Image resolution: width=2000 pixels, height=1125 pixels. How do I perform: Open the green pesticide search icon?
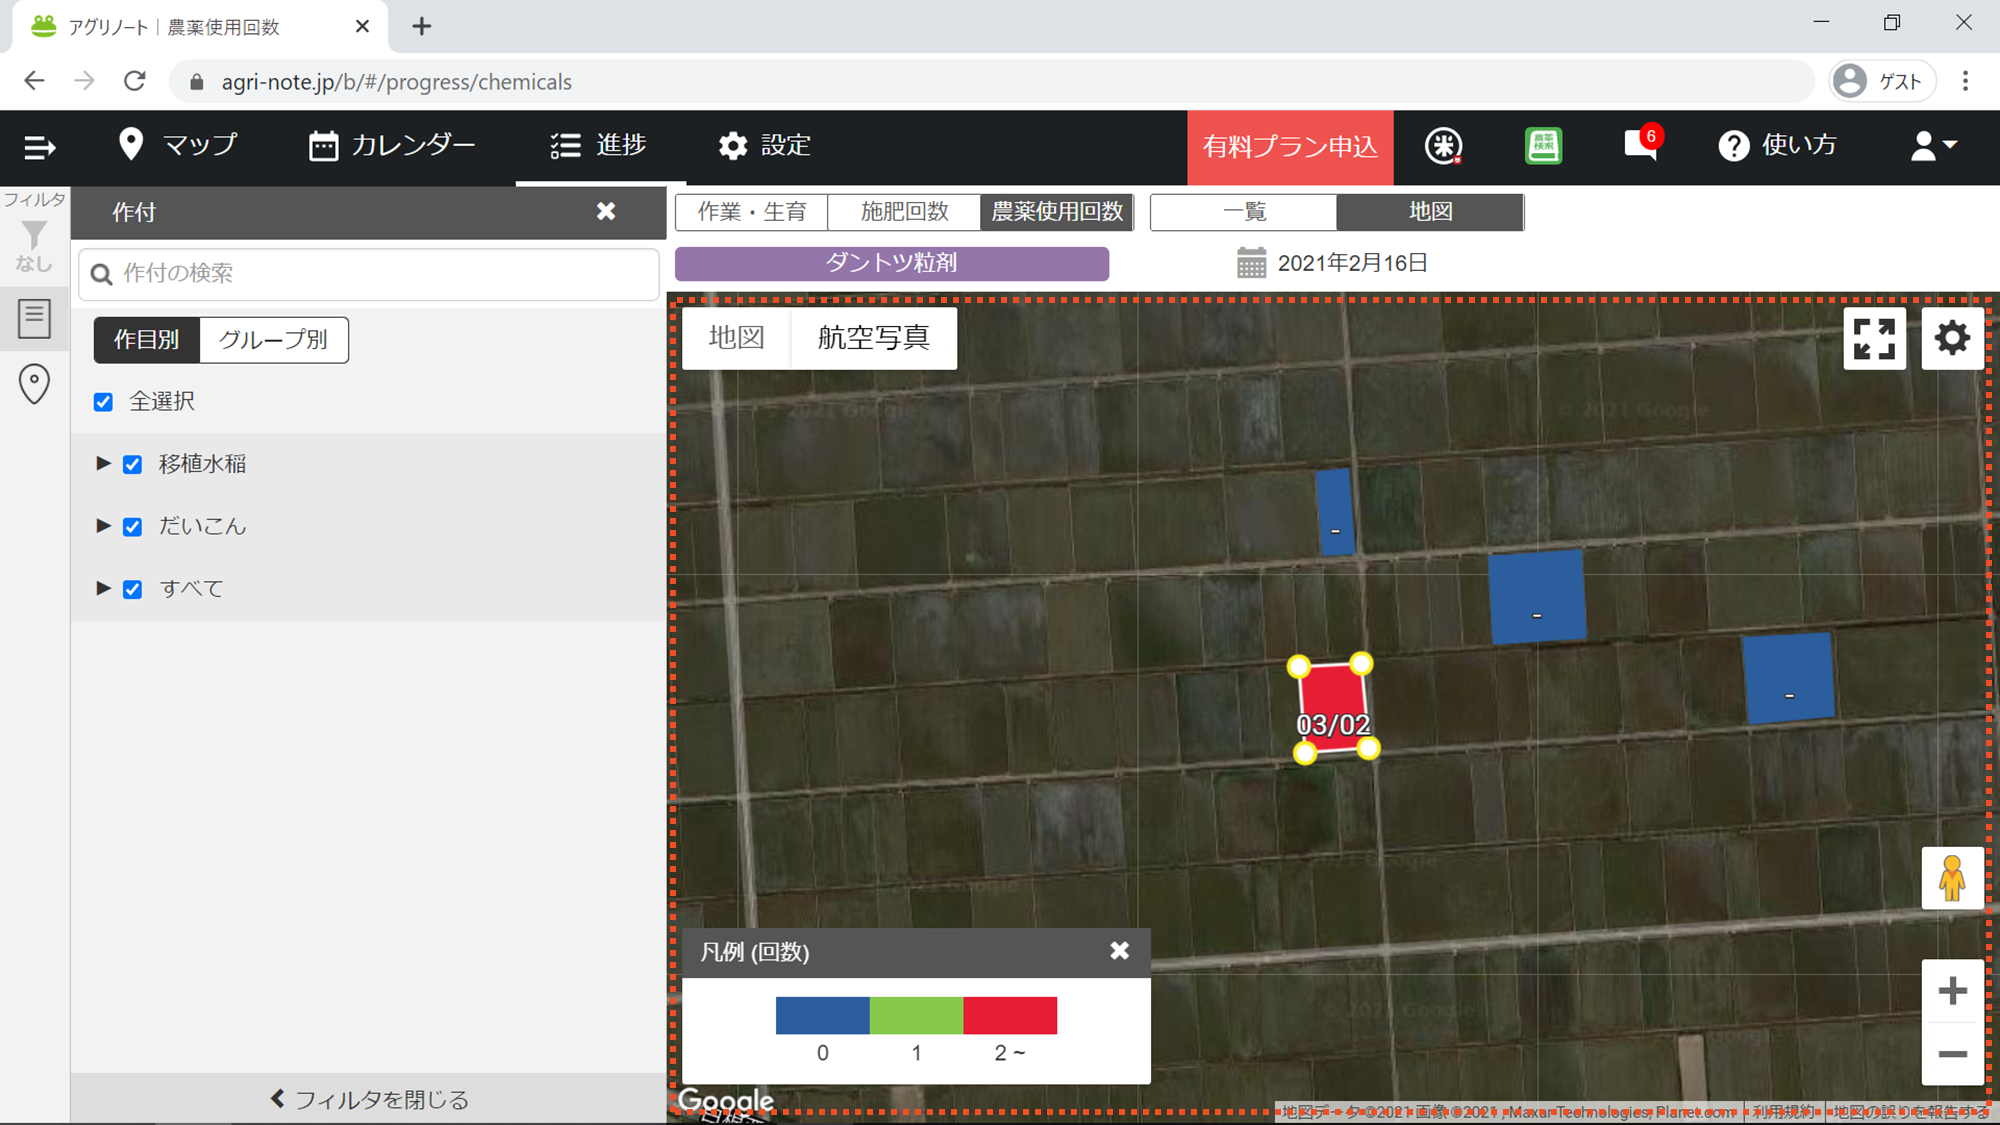tap(1543, 146)
